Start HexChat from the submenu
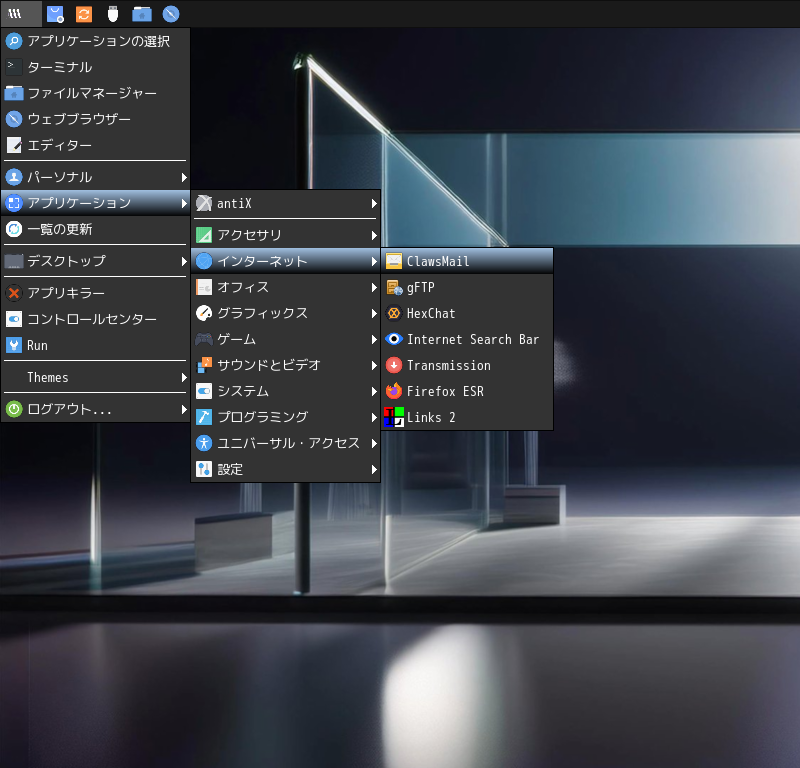The image size is (800, 768). pyautogui.click(x=431, y=313)
